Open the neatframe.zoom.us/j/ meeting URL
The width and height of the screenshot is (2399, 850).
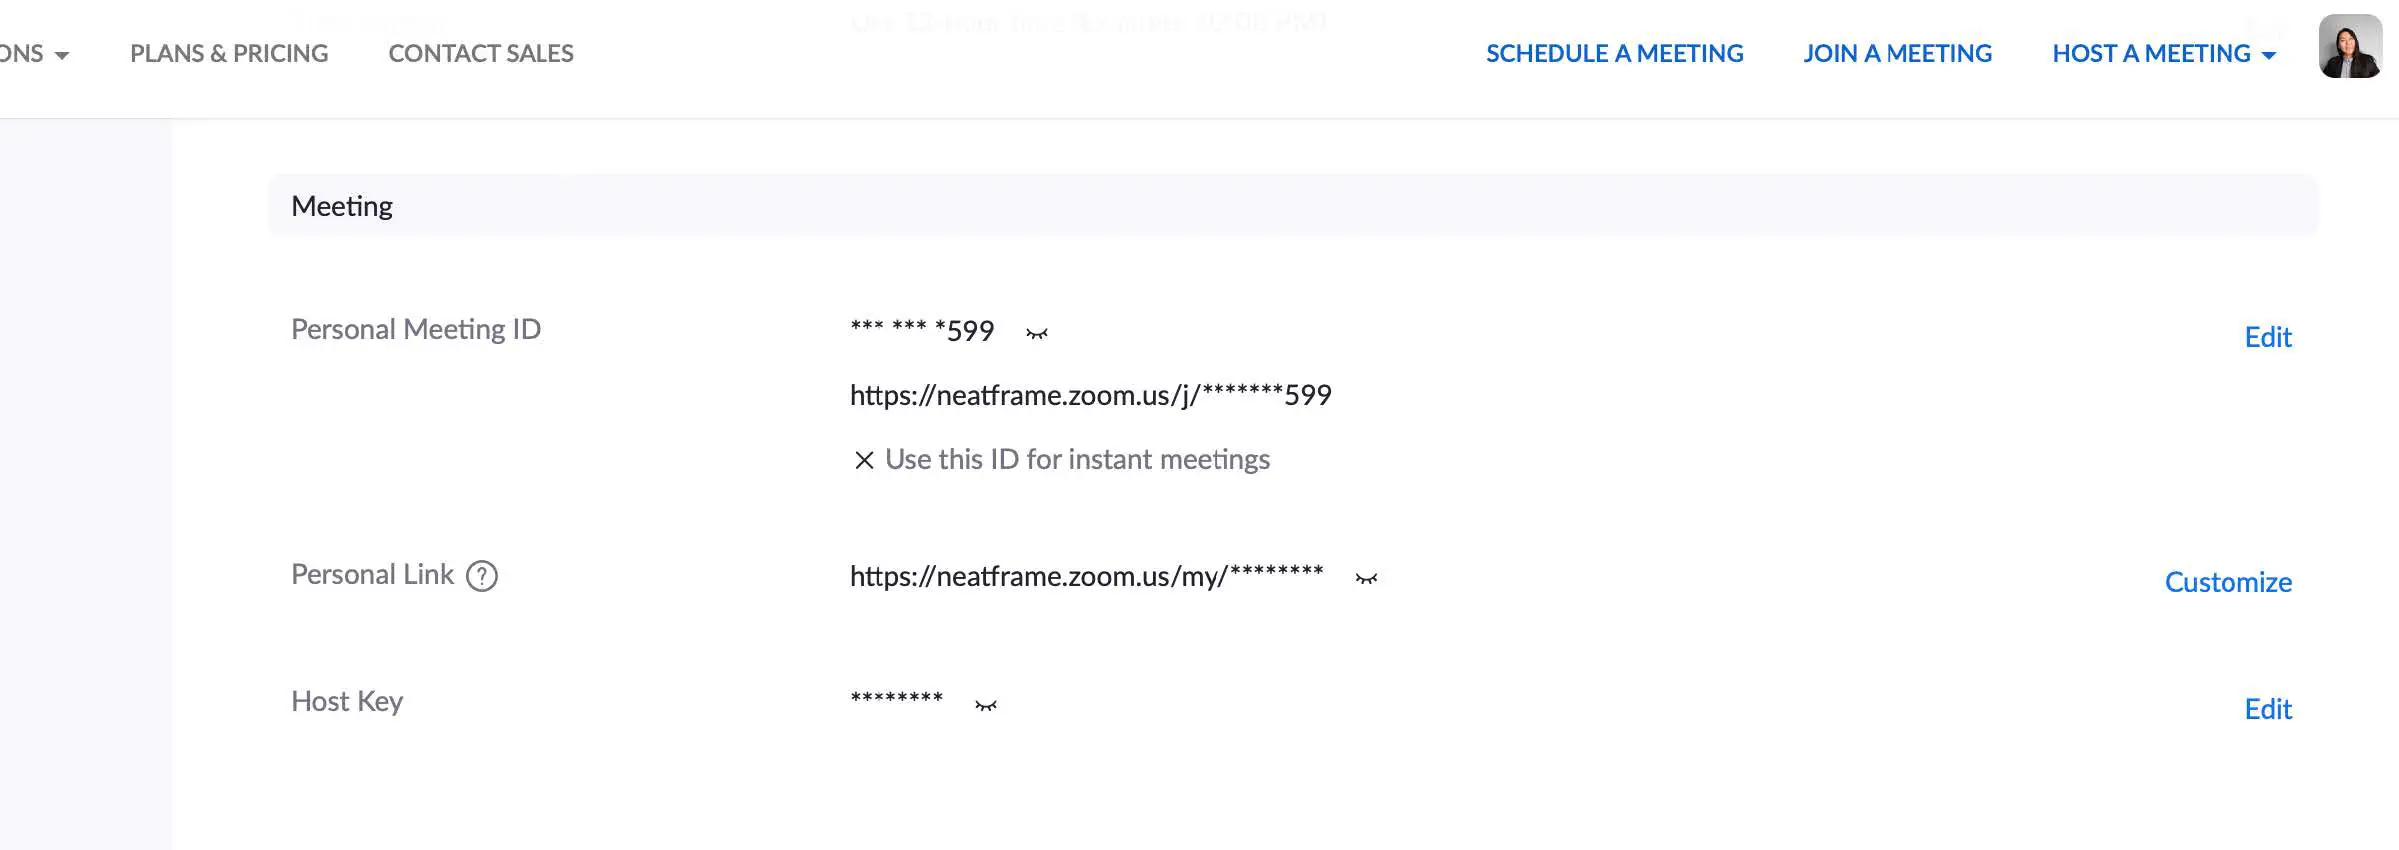point(1090,395)
